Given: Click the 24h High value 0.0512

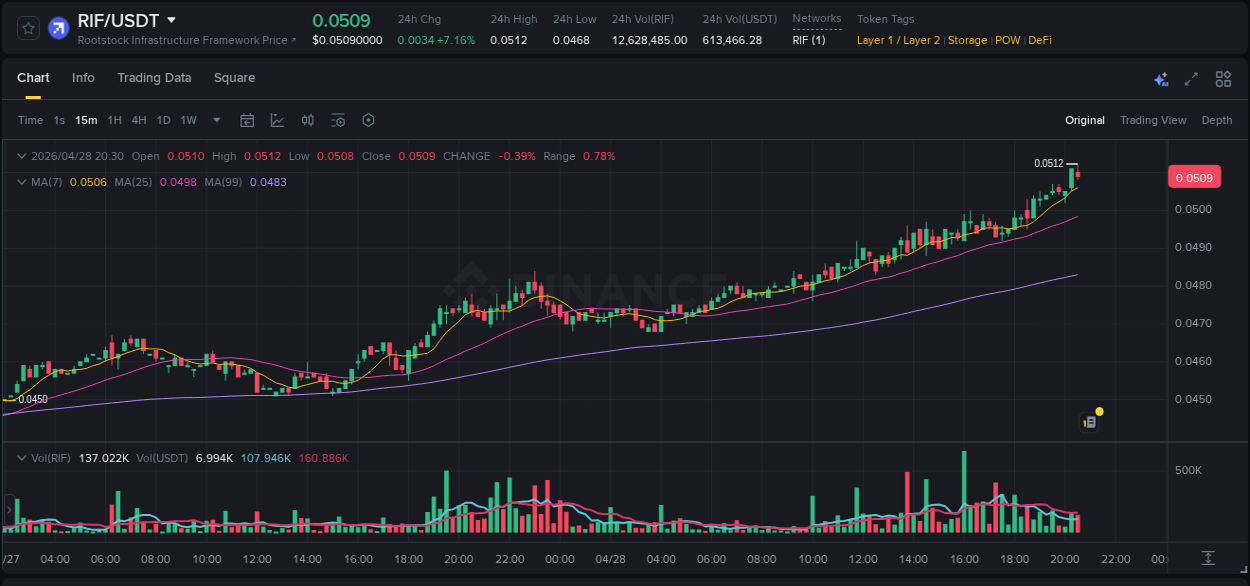Looking at the screenshot, I should click(x=508, y=40).
